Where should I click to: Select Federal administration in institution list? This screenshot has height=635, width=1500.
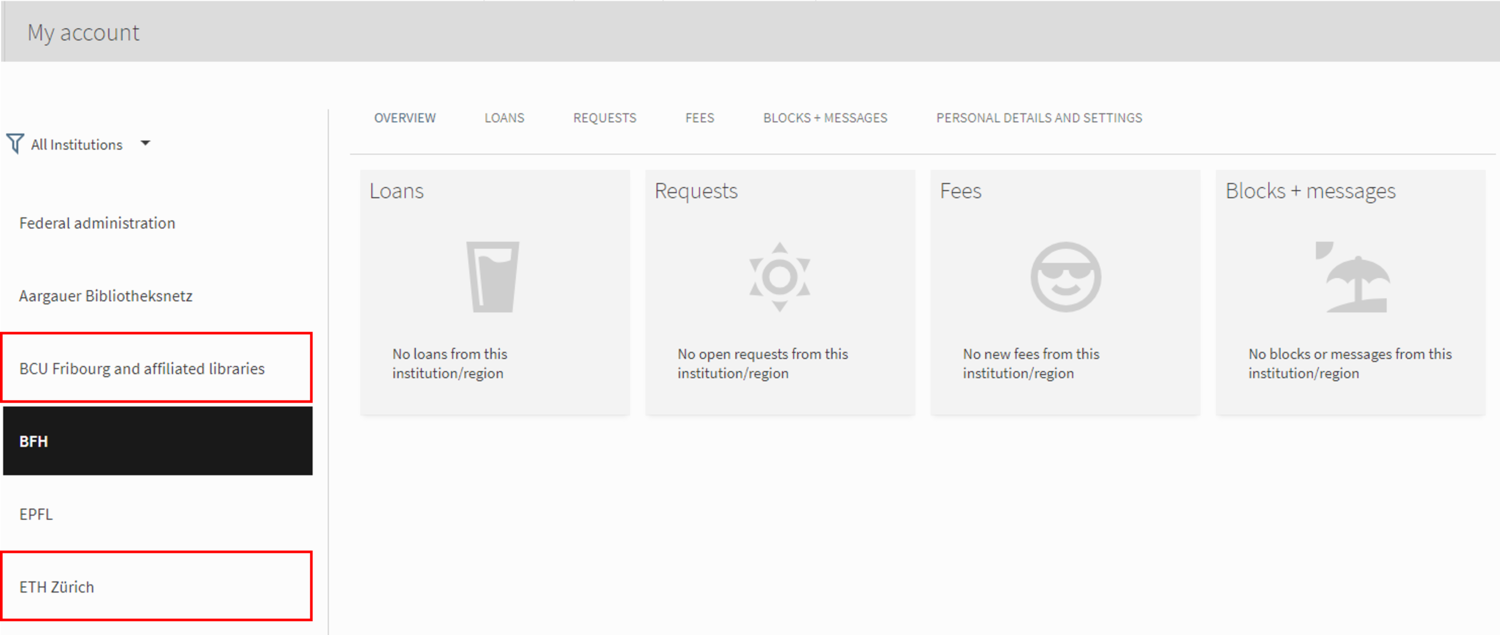click(97, 223)
